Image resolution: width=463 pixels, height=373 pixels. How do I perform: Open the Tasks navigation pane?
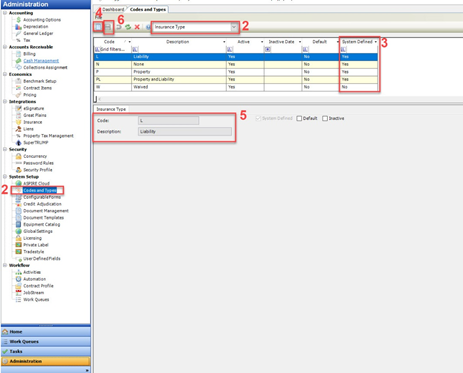click(x=46, y=351)
